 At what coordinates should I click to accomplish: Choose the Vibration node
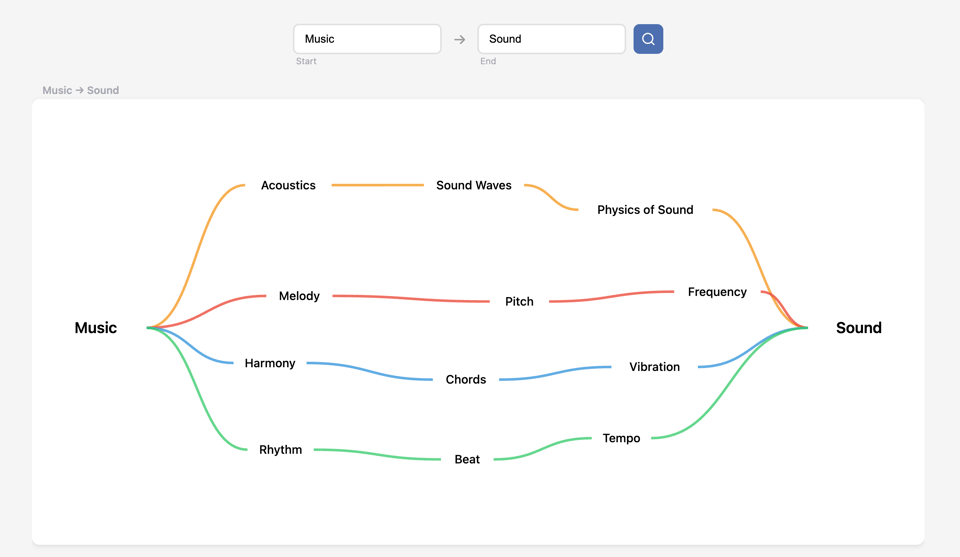click(654, 367)
